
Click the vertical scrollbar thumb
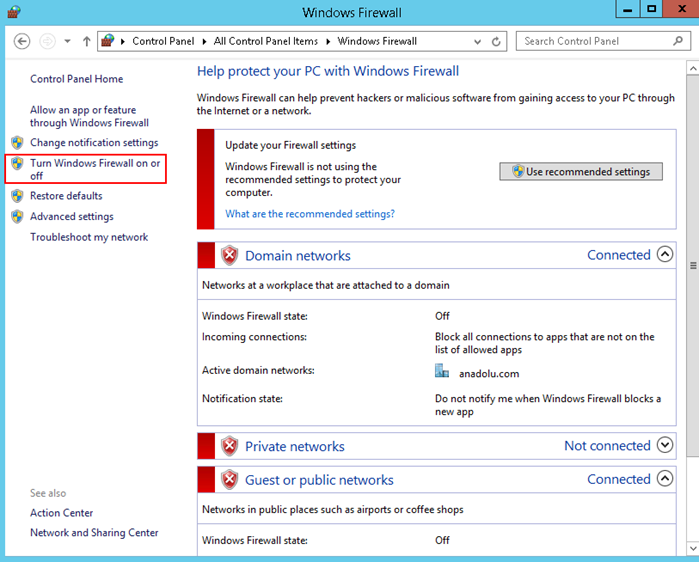click(693, 266)
